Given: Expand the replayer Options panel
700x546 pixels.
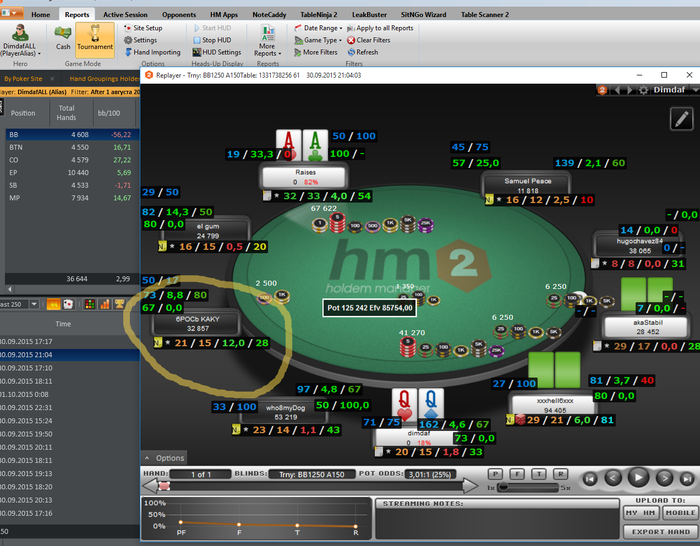Looking at the screenshot, I should pos(164,458).
